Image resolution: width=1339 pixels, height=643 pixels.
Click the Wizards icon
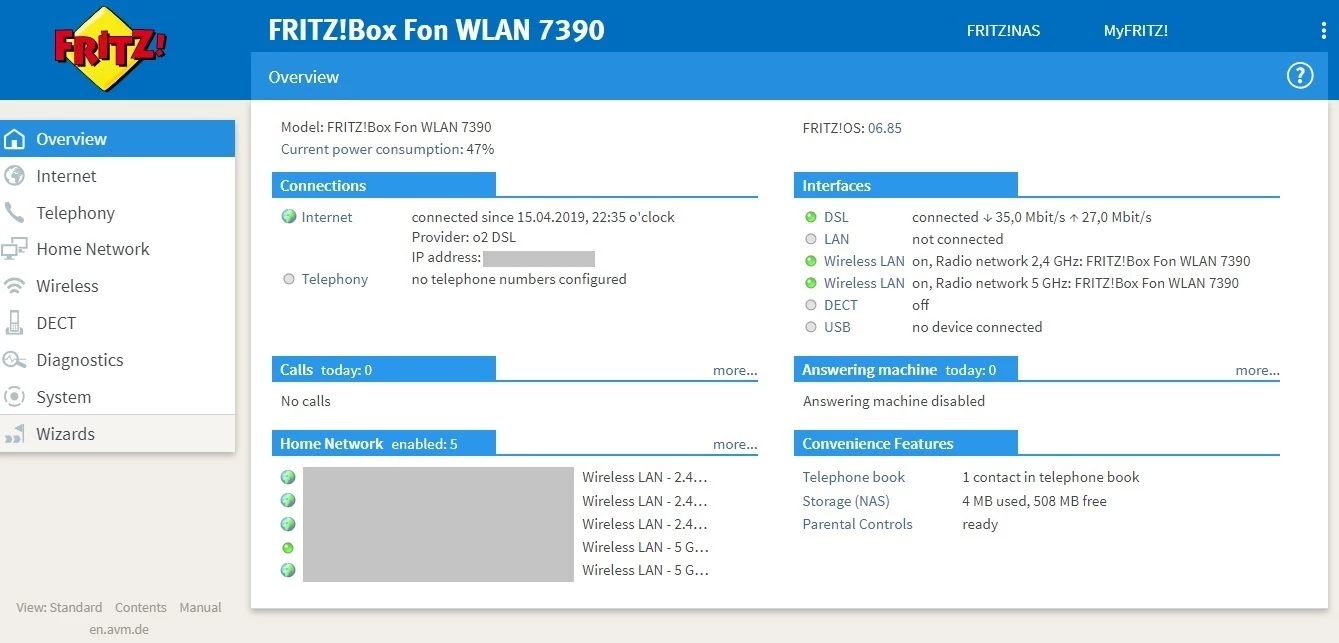[x=15, y=434]
